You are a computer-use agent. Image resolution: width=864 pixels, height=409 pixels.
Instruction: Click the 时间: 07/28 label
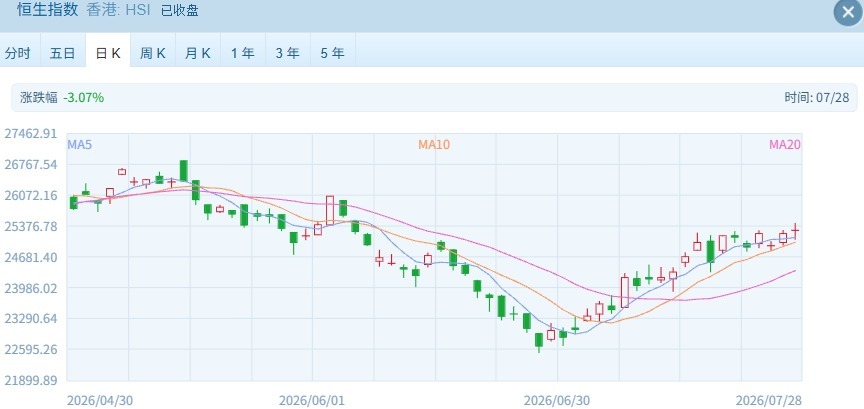817,98
